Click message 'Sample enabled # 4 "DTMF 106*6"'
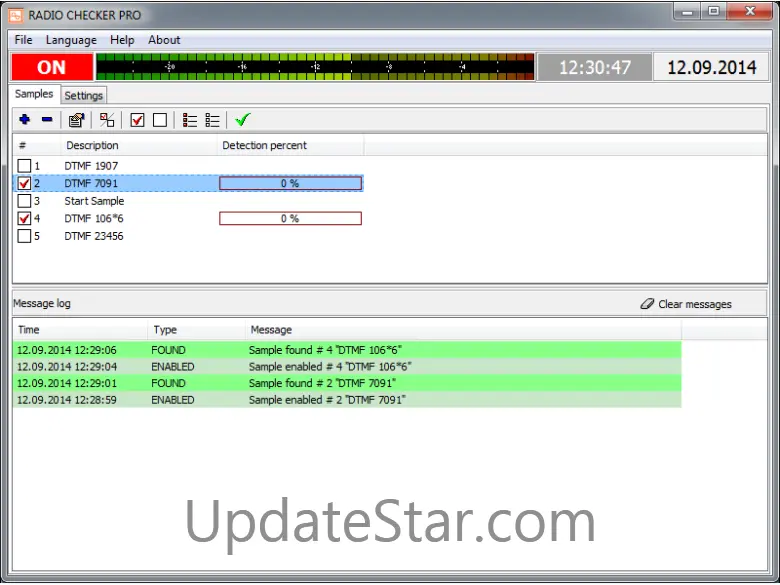The image size is (780, 585). (x=330, y=367)
